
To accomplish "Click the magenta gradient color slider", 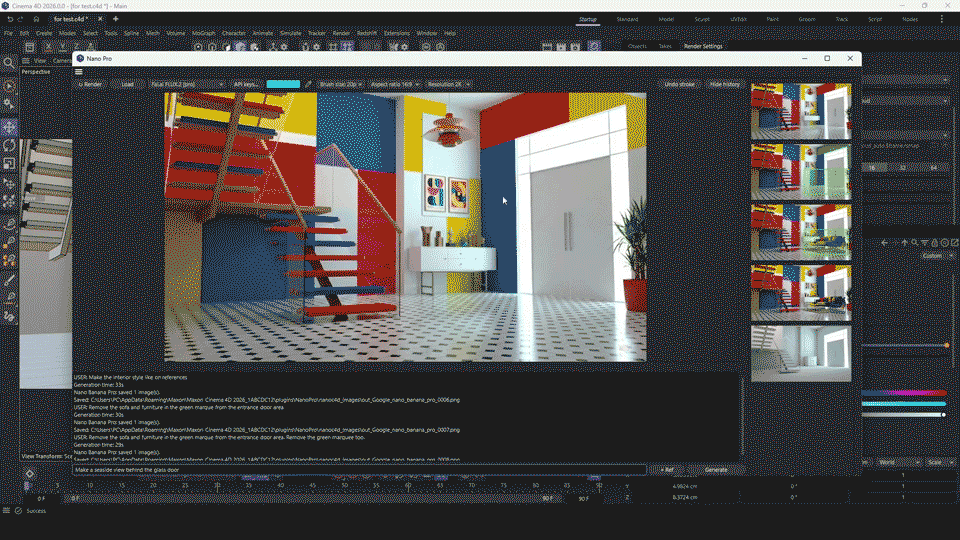I will tap(904, 393).
